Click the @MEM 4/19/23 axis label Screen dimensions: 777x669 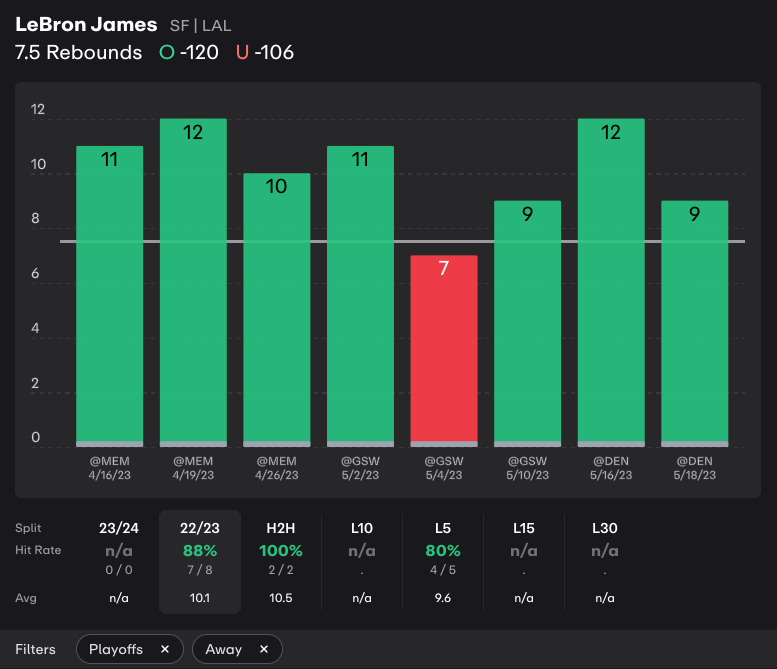pyautogui.click(x=193, y=468)
